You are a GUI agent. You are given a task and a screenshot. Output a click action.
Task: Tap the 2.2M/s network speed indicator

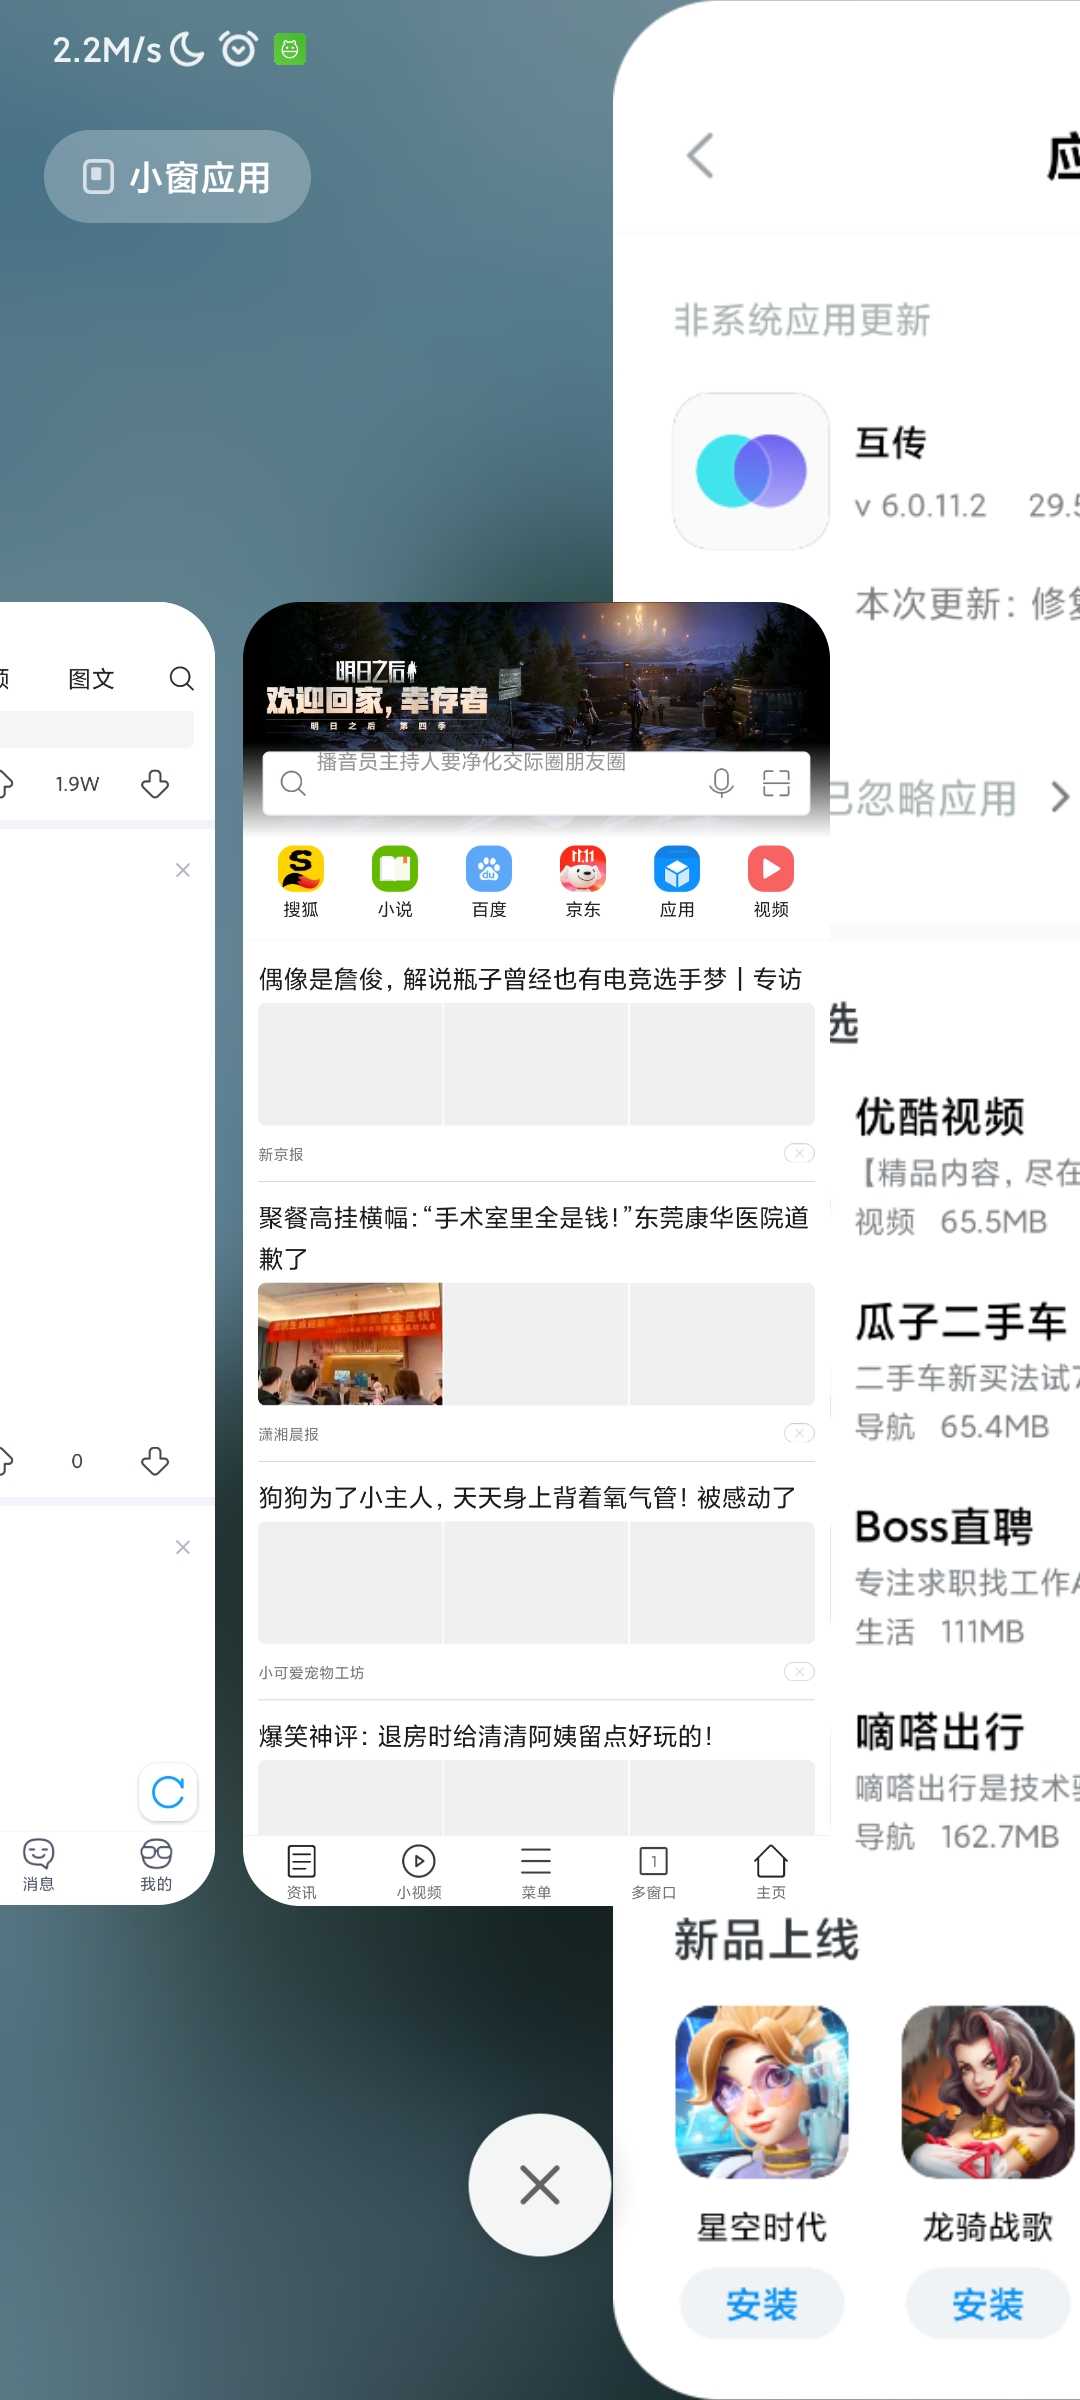coord(107,49)
